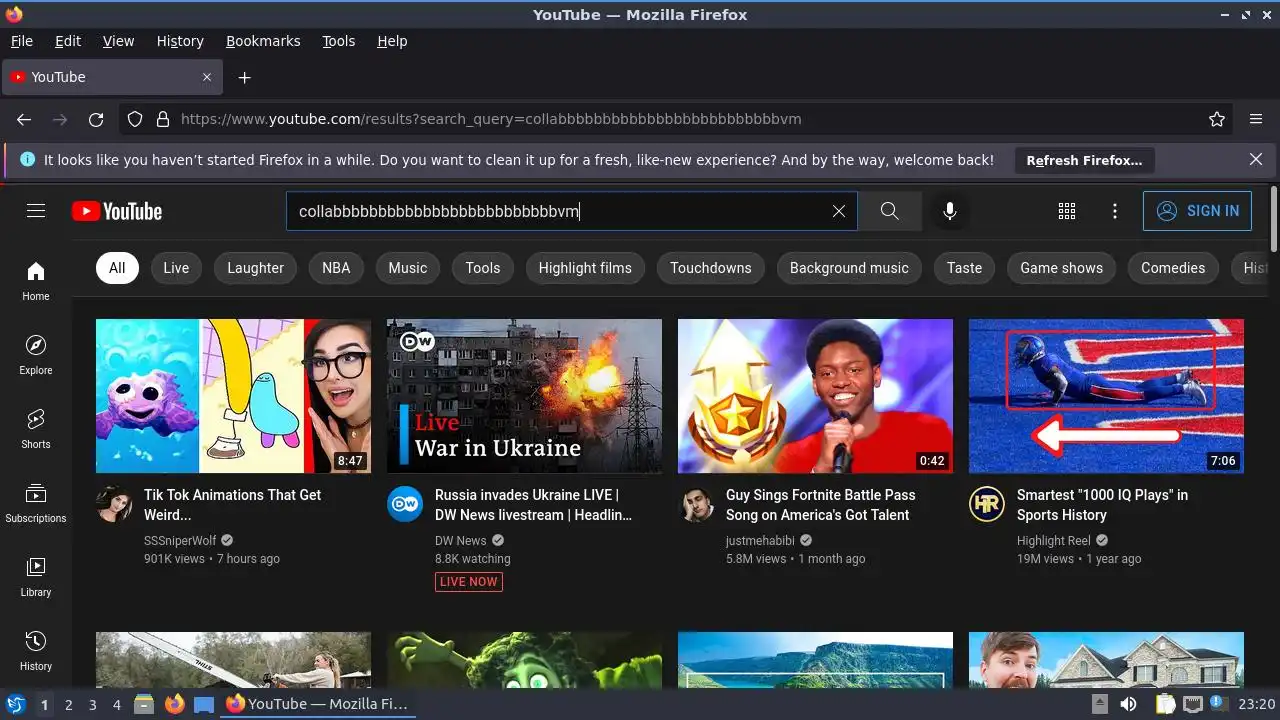This screenshot has width=1280, height=720.
Task: Select the Taste filter chip
Action: (x=965, y=268)
